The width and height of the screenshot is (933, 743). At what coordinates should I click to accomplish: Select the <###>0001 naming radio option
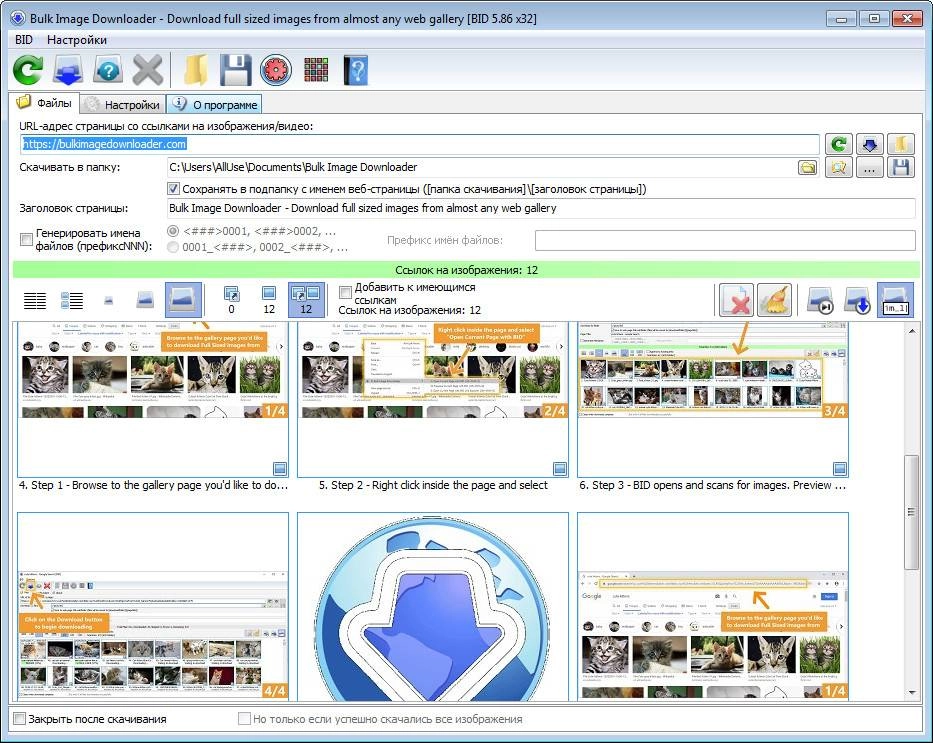click(173, 231)
